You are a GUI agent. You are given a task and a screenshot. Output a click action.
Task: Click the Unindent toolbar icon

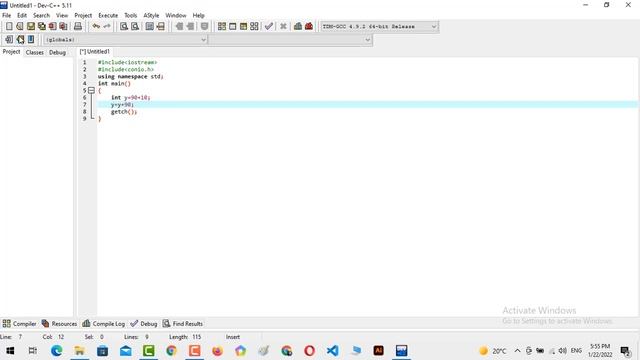coord(190,27)
